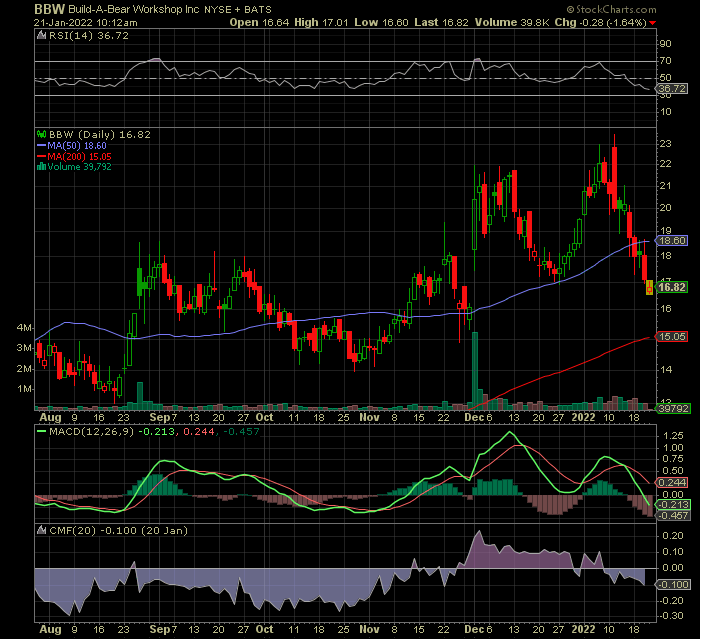Click the Volume 39.8K header value

(x=512, y=22)
